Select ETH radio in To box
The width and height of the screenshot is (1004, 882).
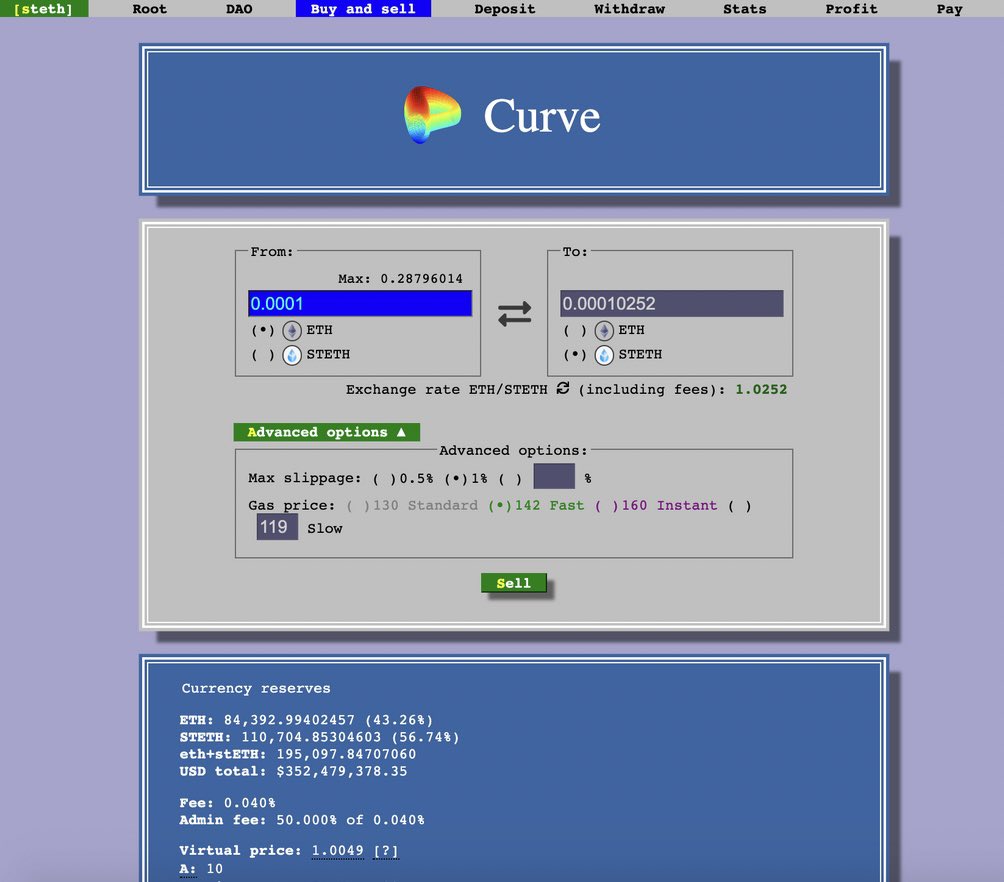(574, 331)
